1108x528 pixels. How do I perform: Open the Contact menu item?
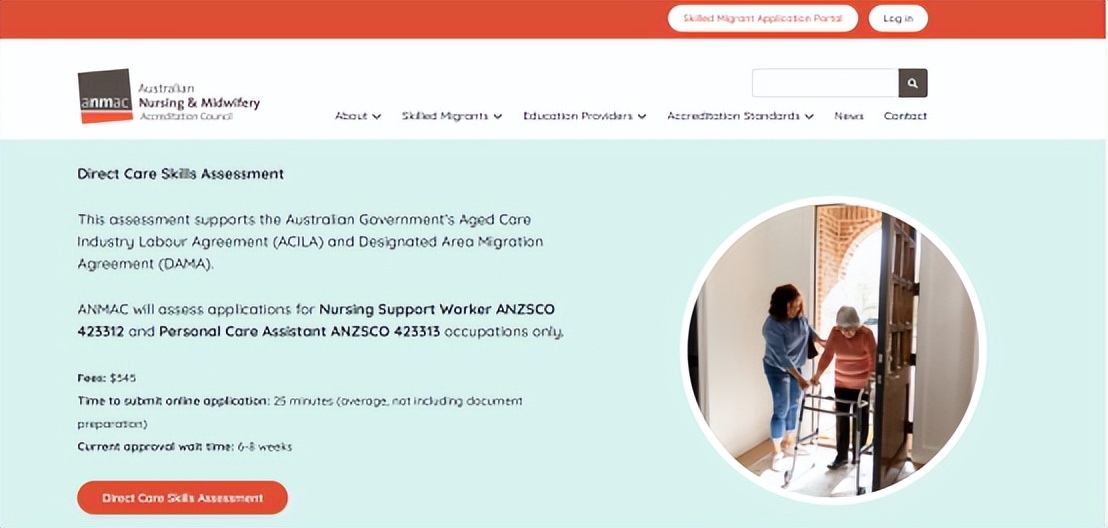click(x=905, y=116)
